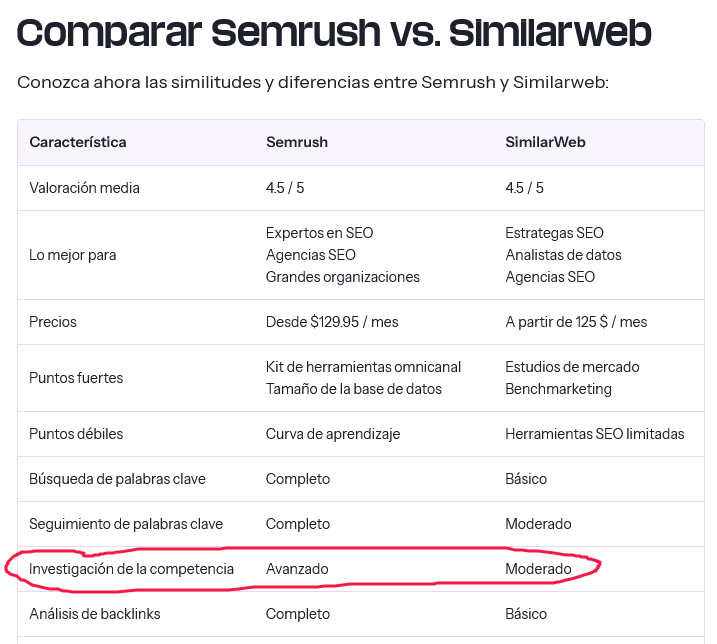
Task: Click the "Semrush" column header
Action: [297, 142]
